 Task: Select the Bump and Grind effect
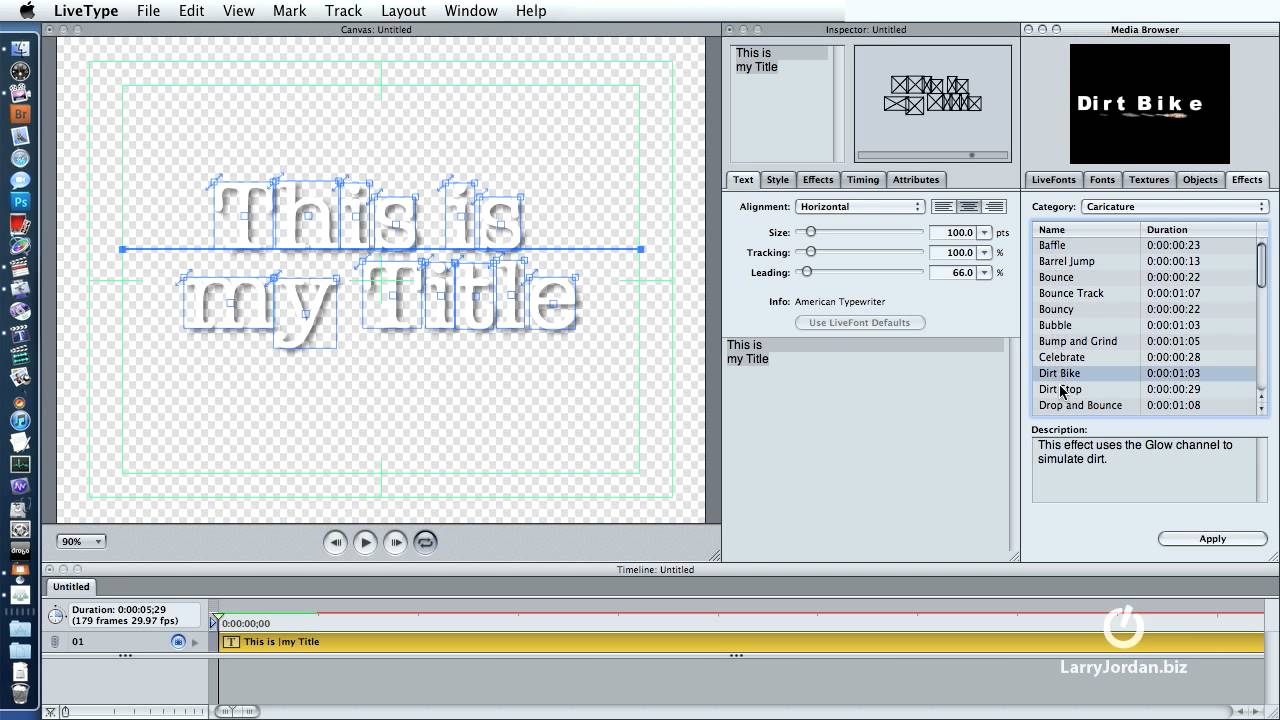coord(1145,341)
